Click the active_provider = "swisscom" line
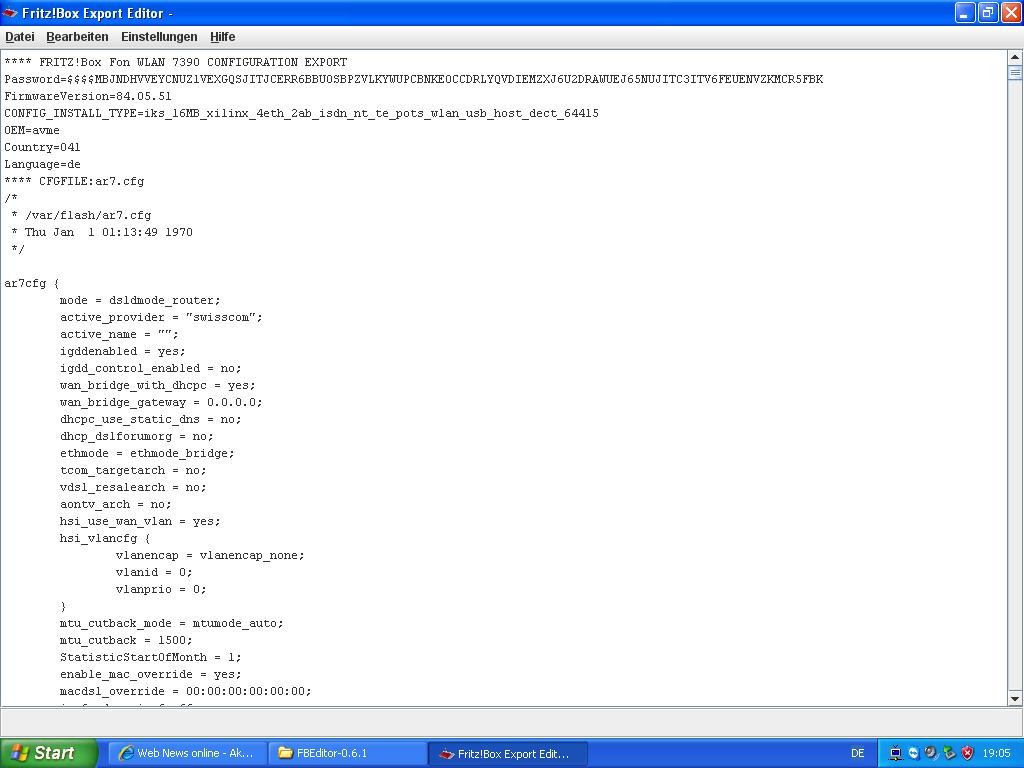Screen dimensions: 1024x768 point(161,317)
